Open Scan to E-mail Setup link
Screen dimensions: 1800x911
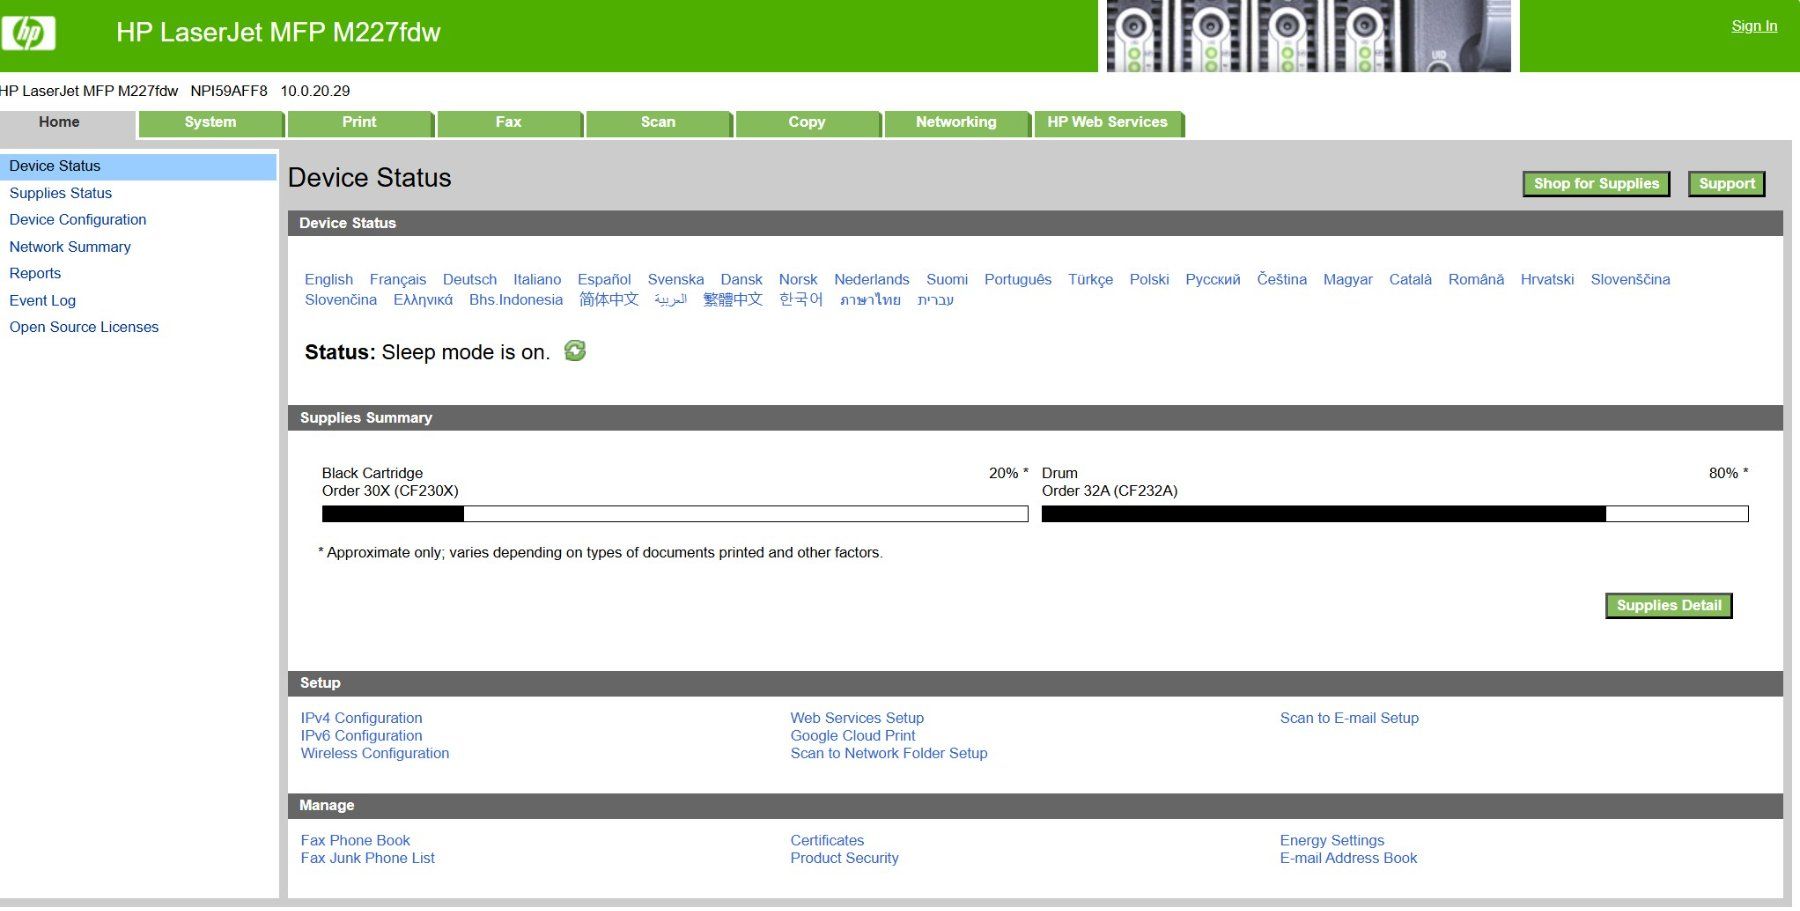tap(1349, 718)
